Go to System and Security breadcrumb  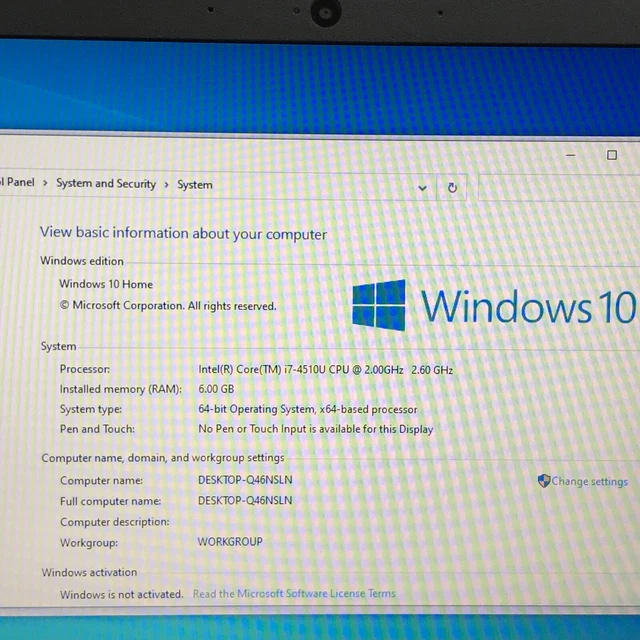[x=106, y=184]
